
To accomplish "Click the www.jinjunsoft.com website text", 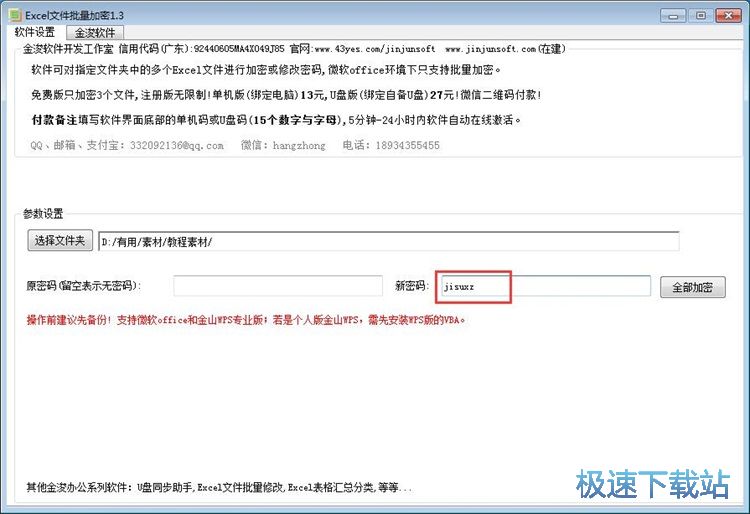I will 491,49.
